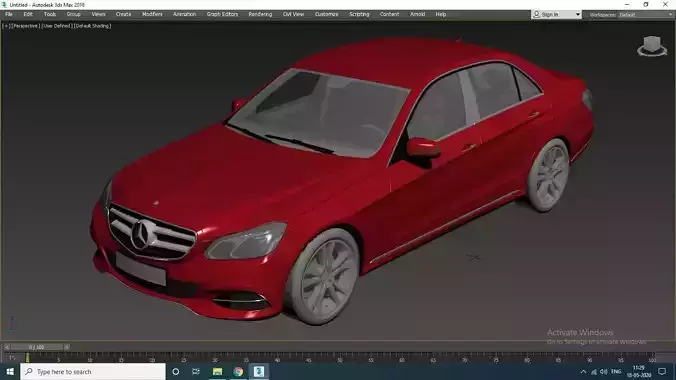Click the 3ds Max icon in the title bar
Screen dimensions: 676x380
(4, 5)
